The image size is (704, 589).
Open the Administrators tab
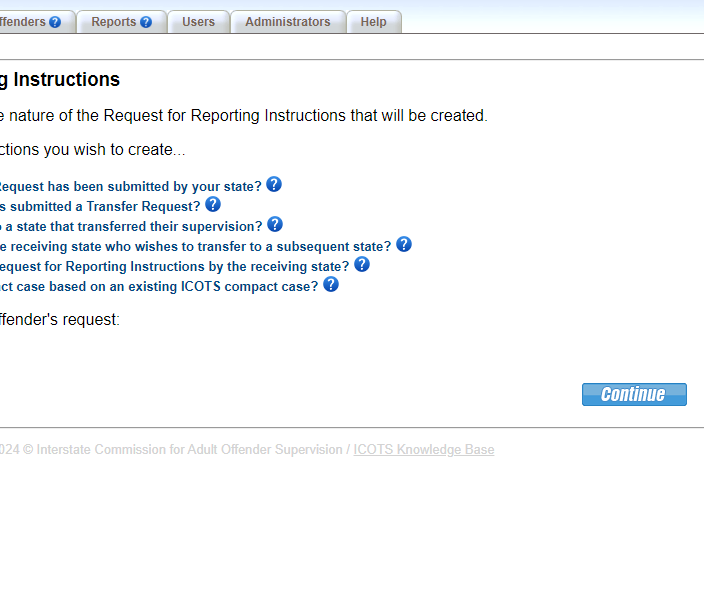coord(288,22)
